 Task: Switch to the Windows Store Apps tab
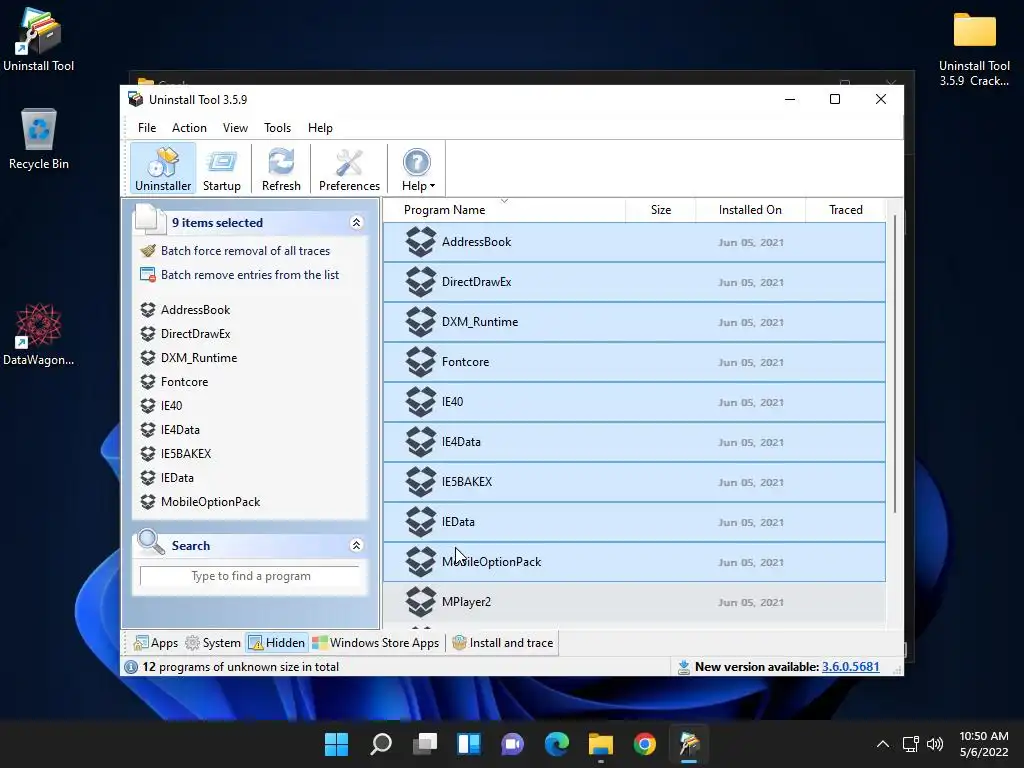376,643
